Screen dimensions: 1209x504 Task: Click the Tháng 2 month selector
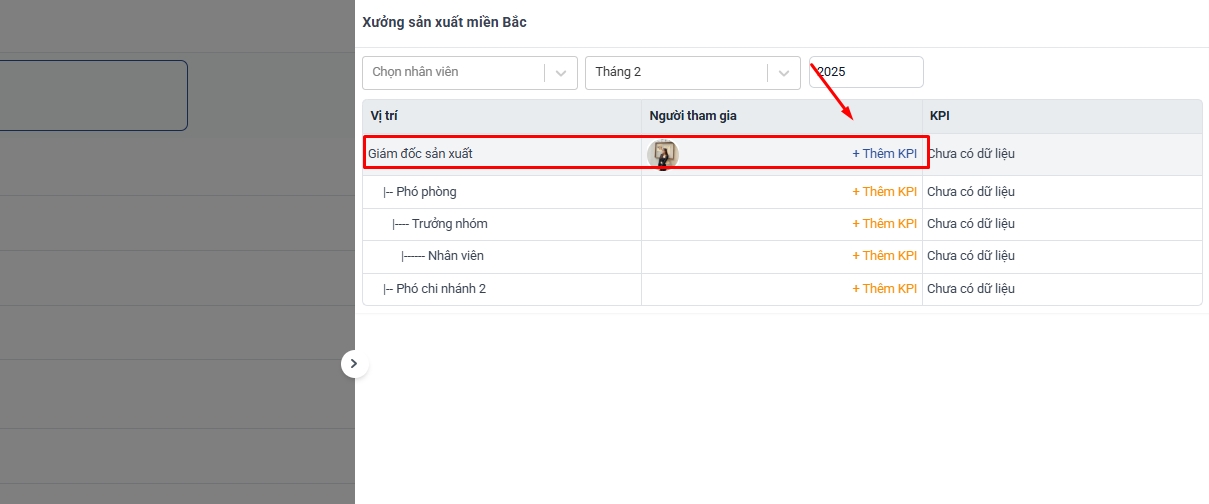click(x=693, y=72)
